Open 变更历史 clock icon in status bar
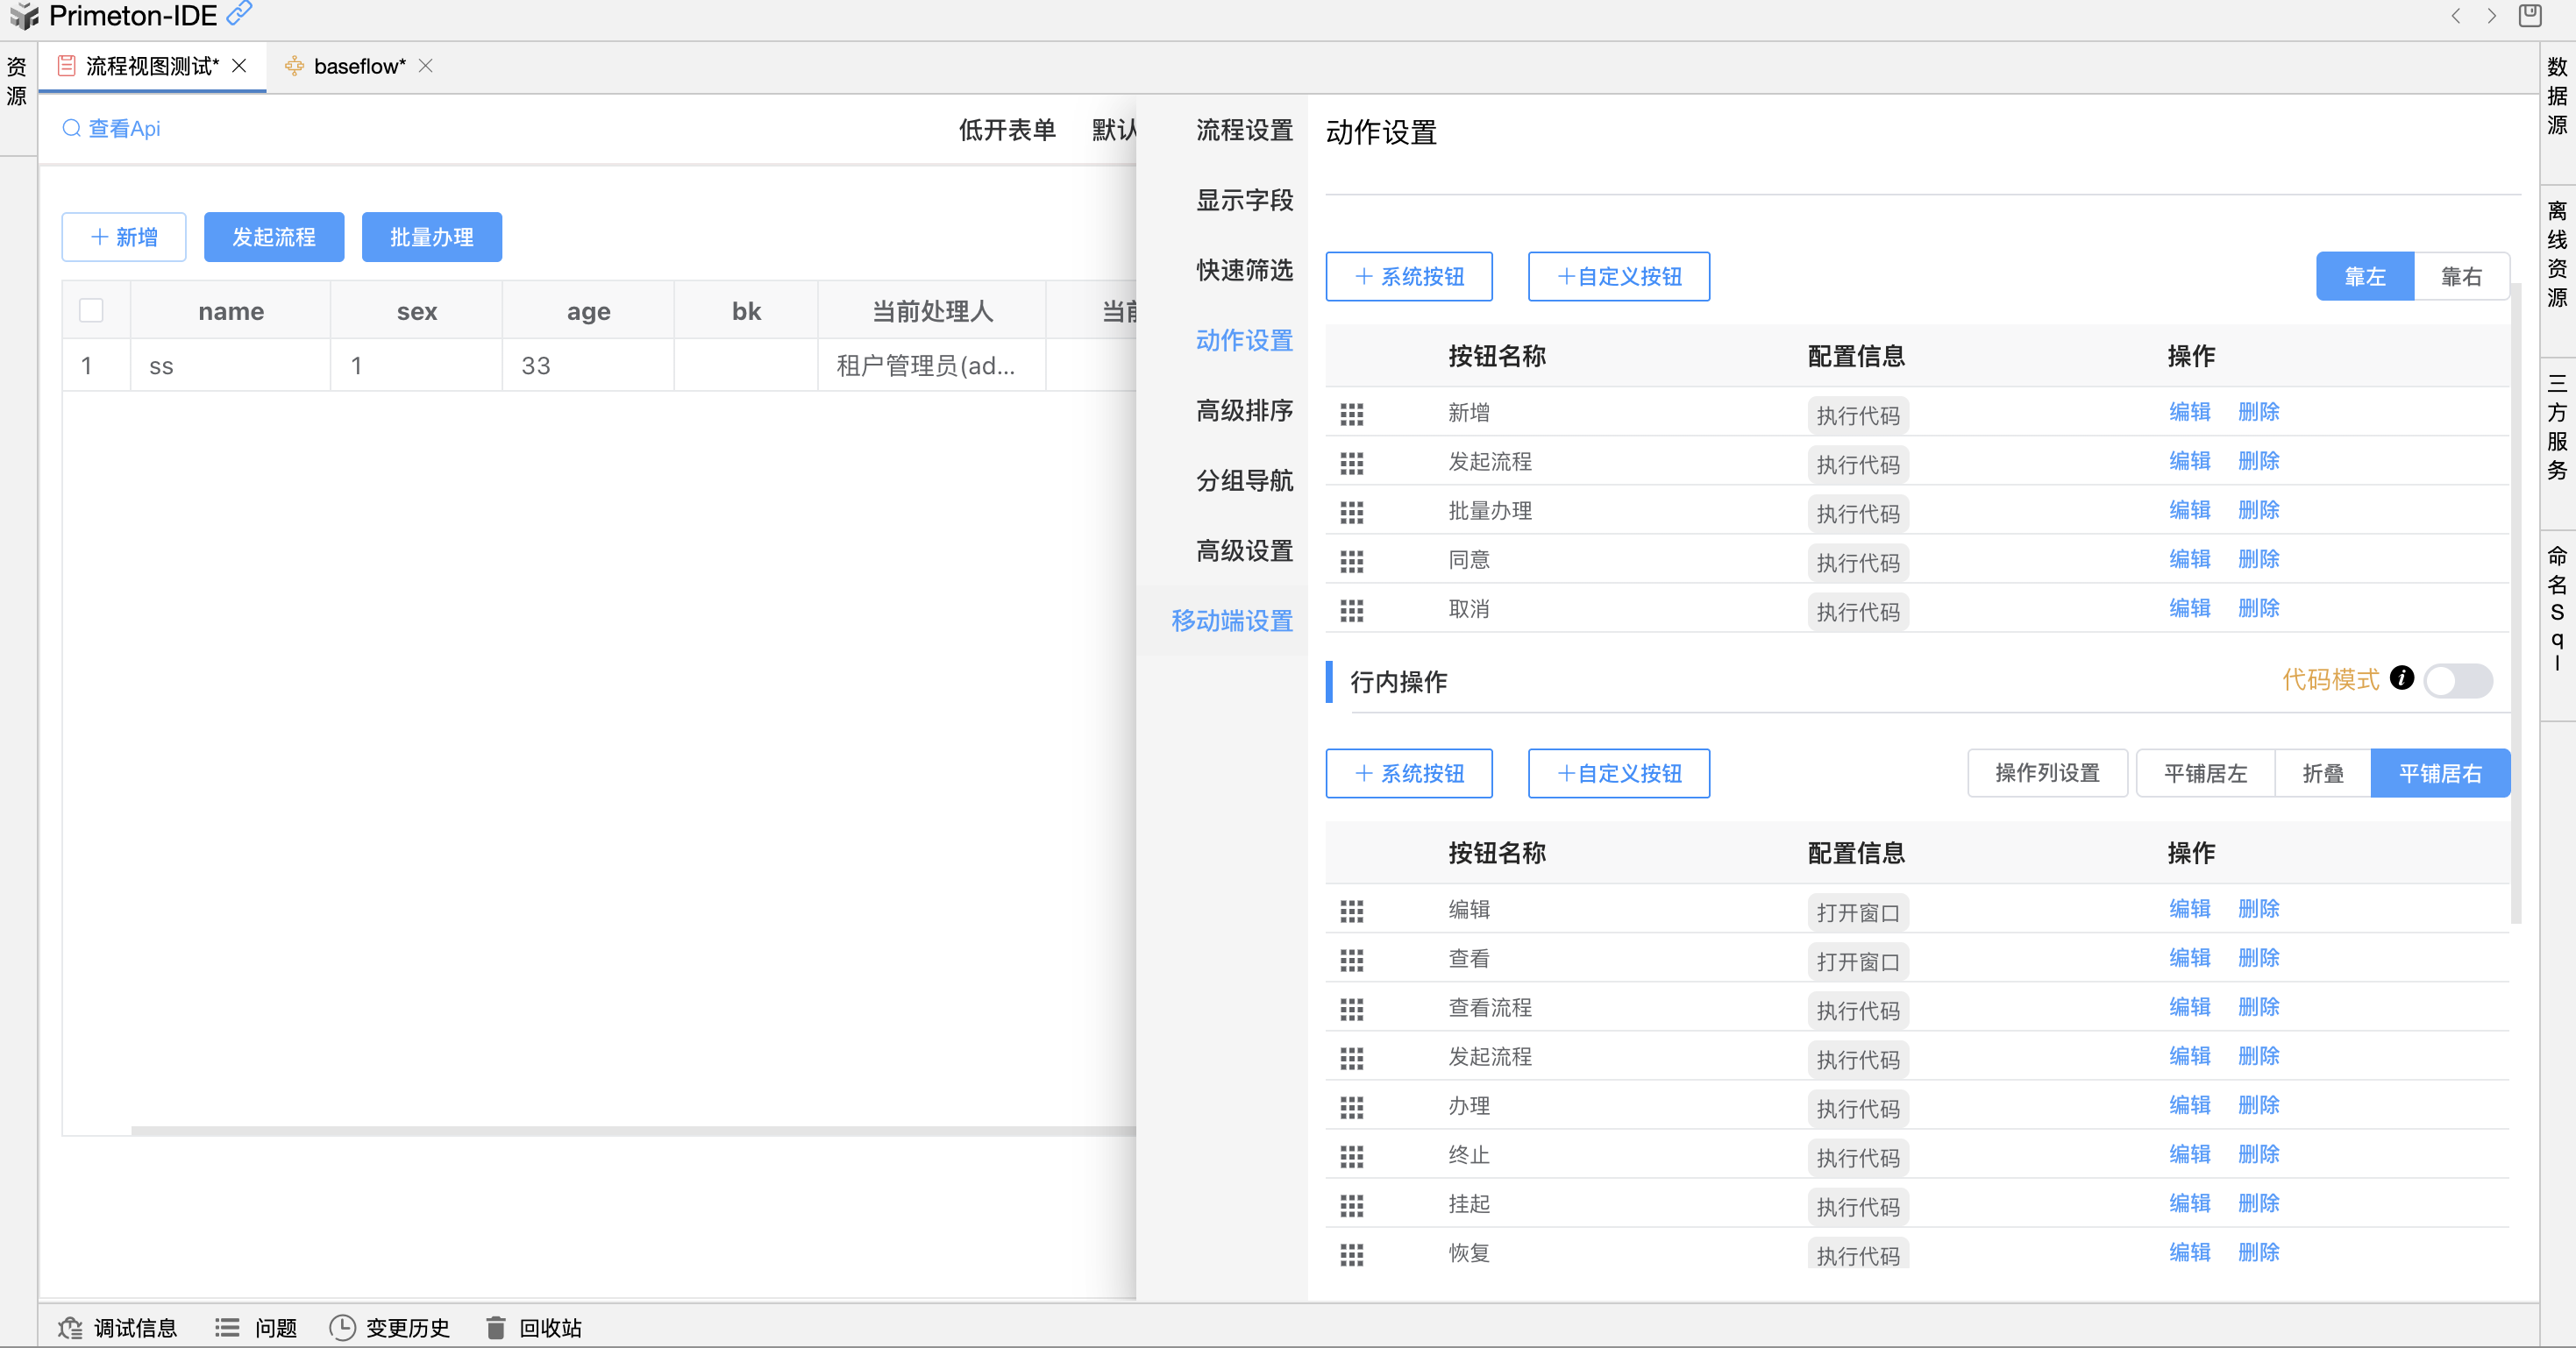 tap(342, 1327)
